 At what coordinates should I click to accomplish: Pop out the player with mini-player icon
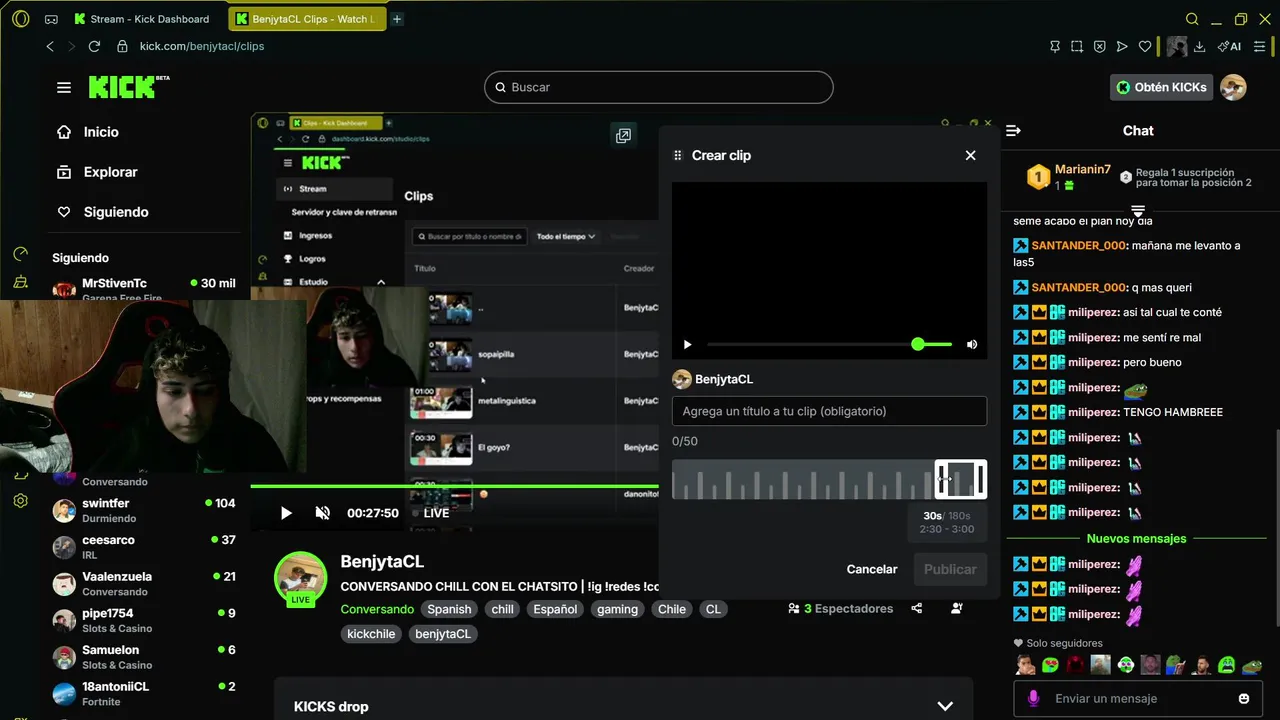pos(623,136)
